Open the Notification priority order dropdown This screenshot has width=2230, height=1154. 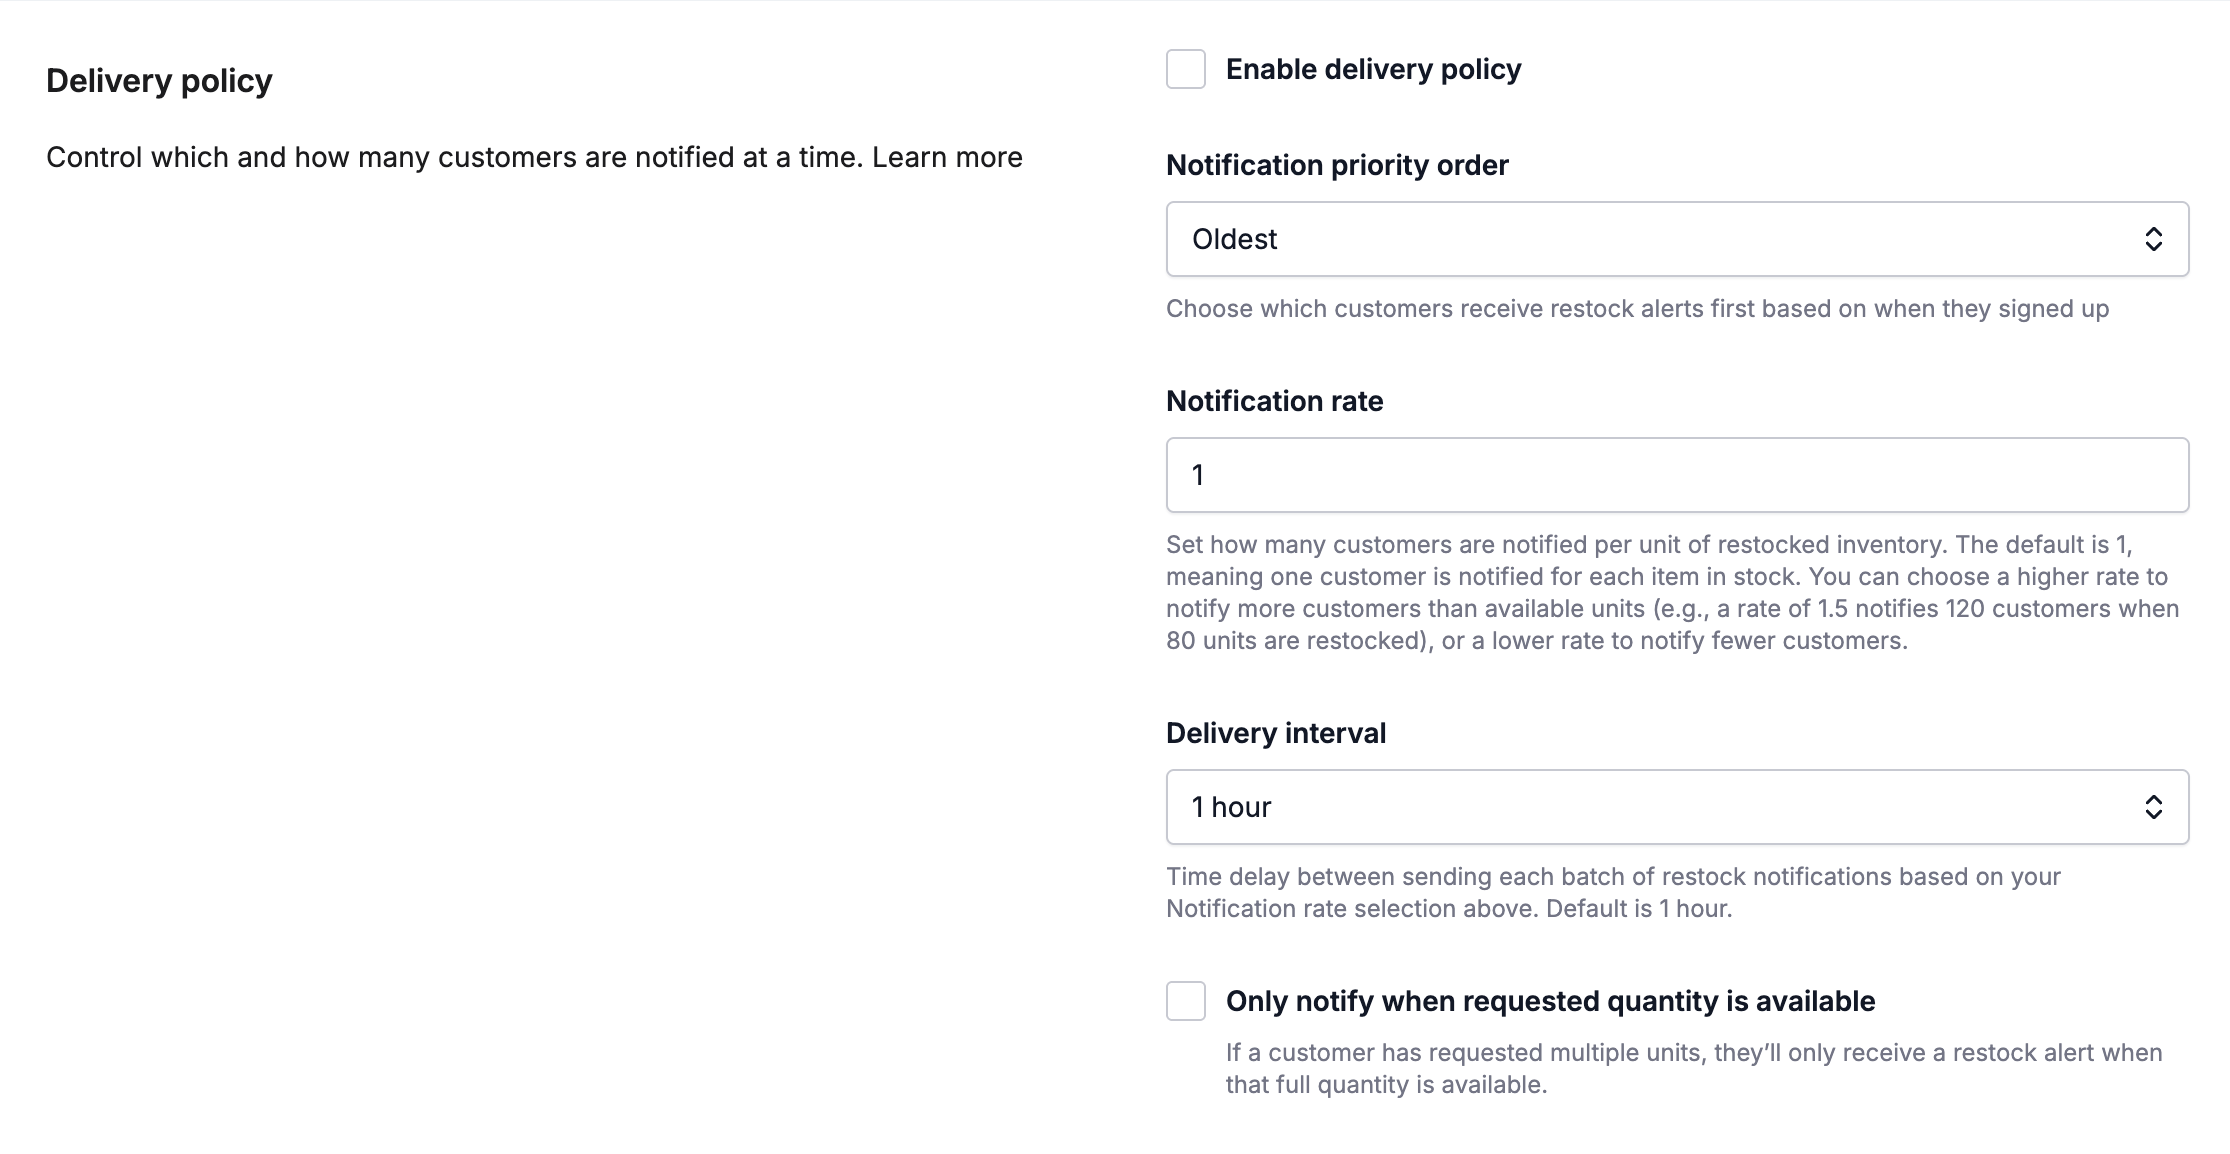(x=1677, y=239)
